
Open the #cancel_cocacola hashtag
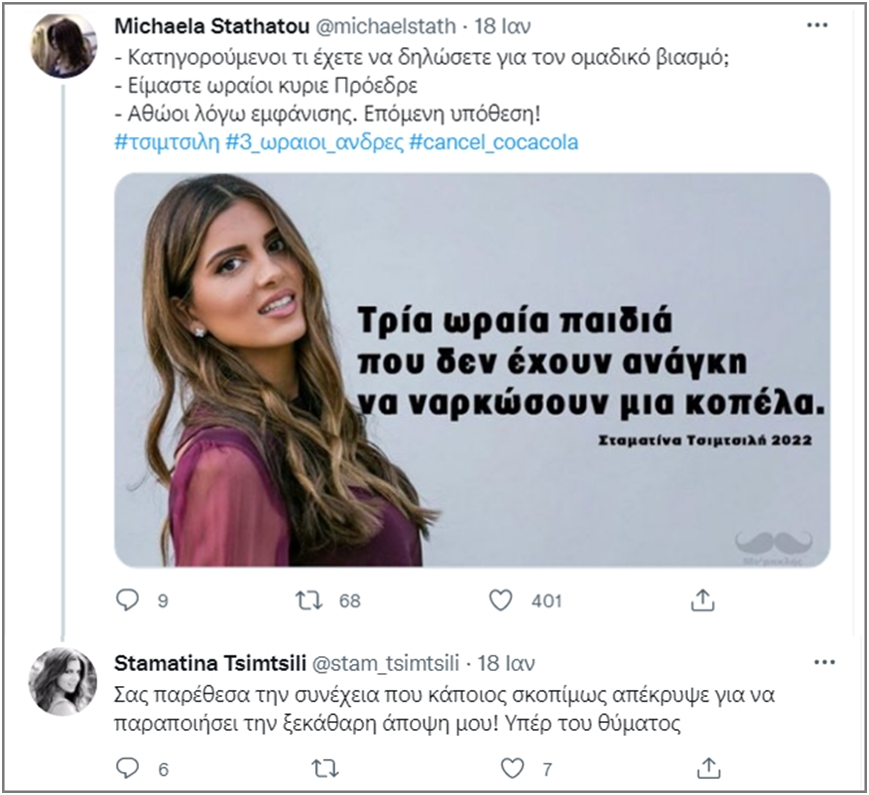coord(494,143)
